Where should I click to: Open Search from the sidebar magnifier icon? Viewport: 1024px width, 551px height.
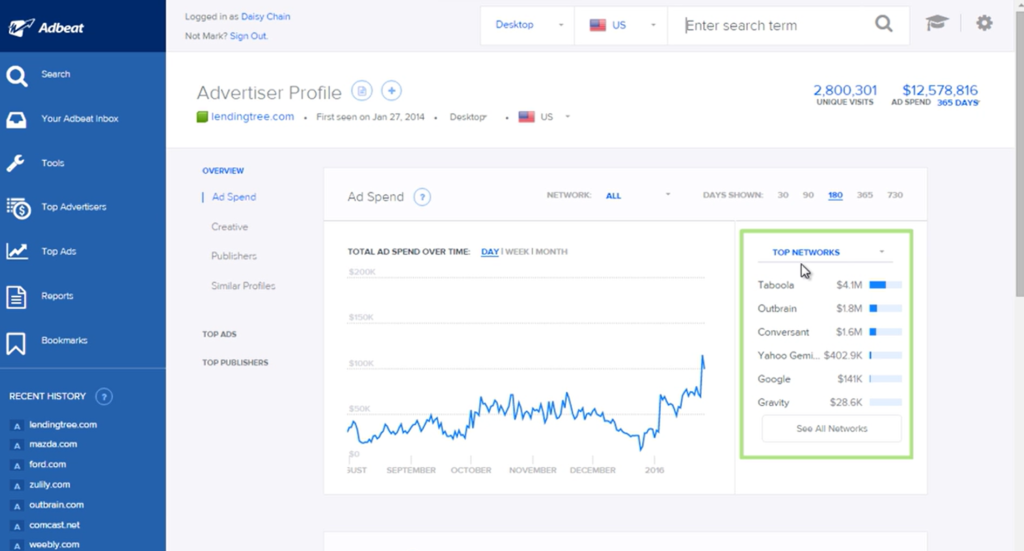(17, 76)
